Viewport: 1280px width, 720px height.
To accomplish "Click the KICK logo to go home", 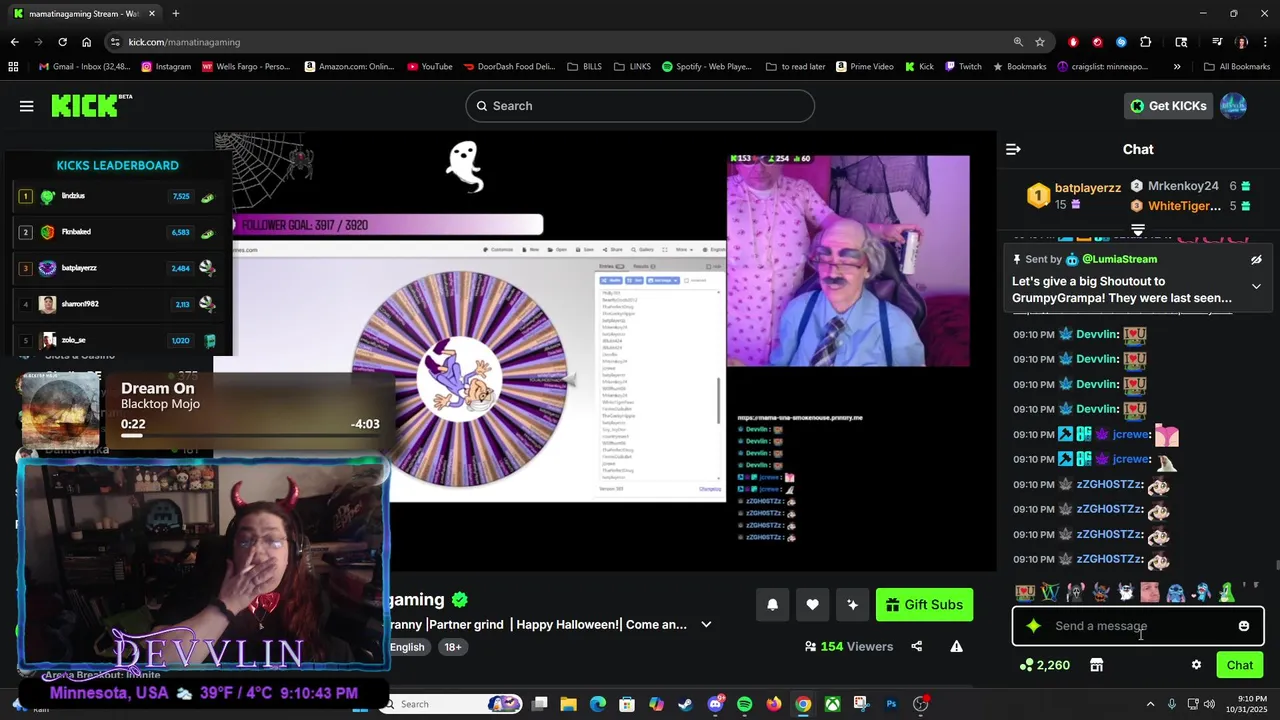I will [x=91, y=105].
